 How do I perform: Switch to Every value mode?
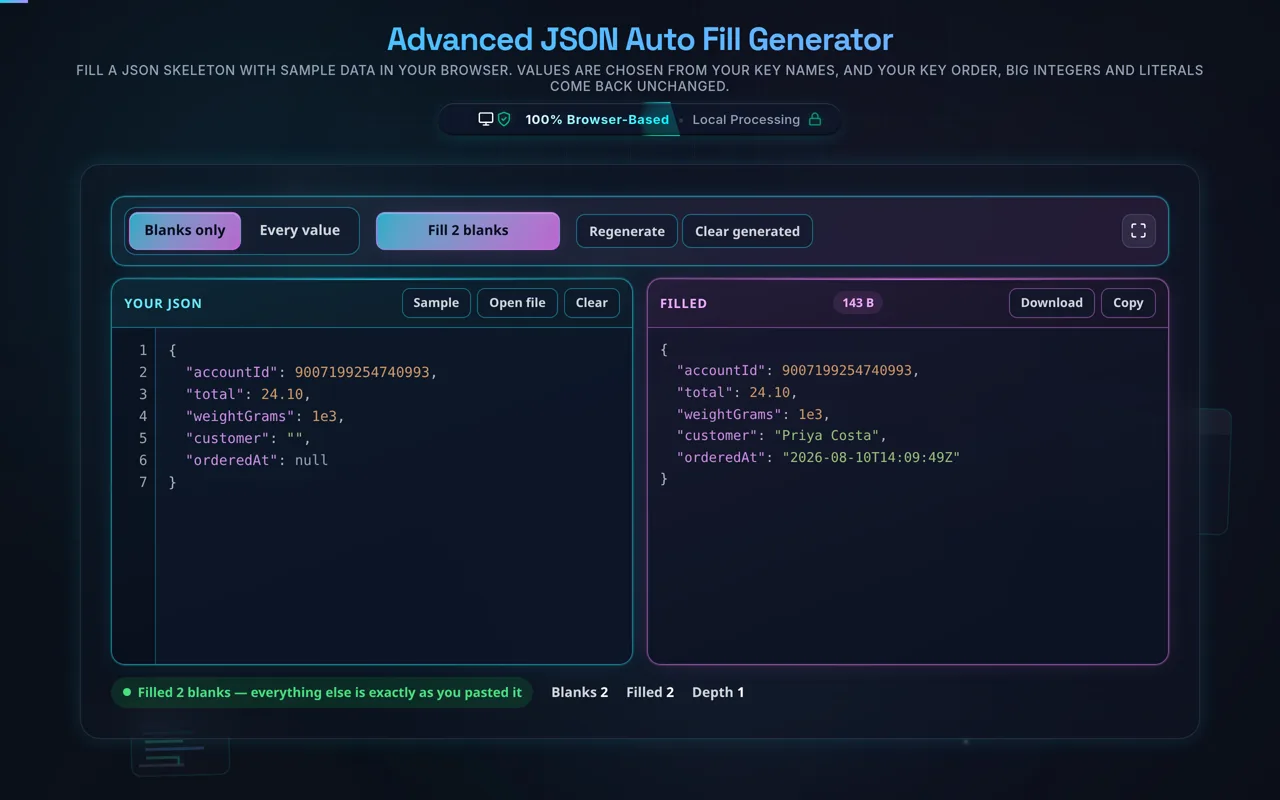pyautogui.click(x=299, y=230)
